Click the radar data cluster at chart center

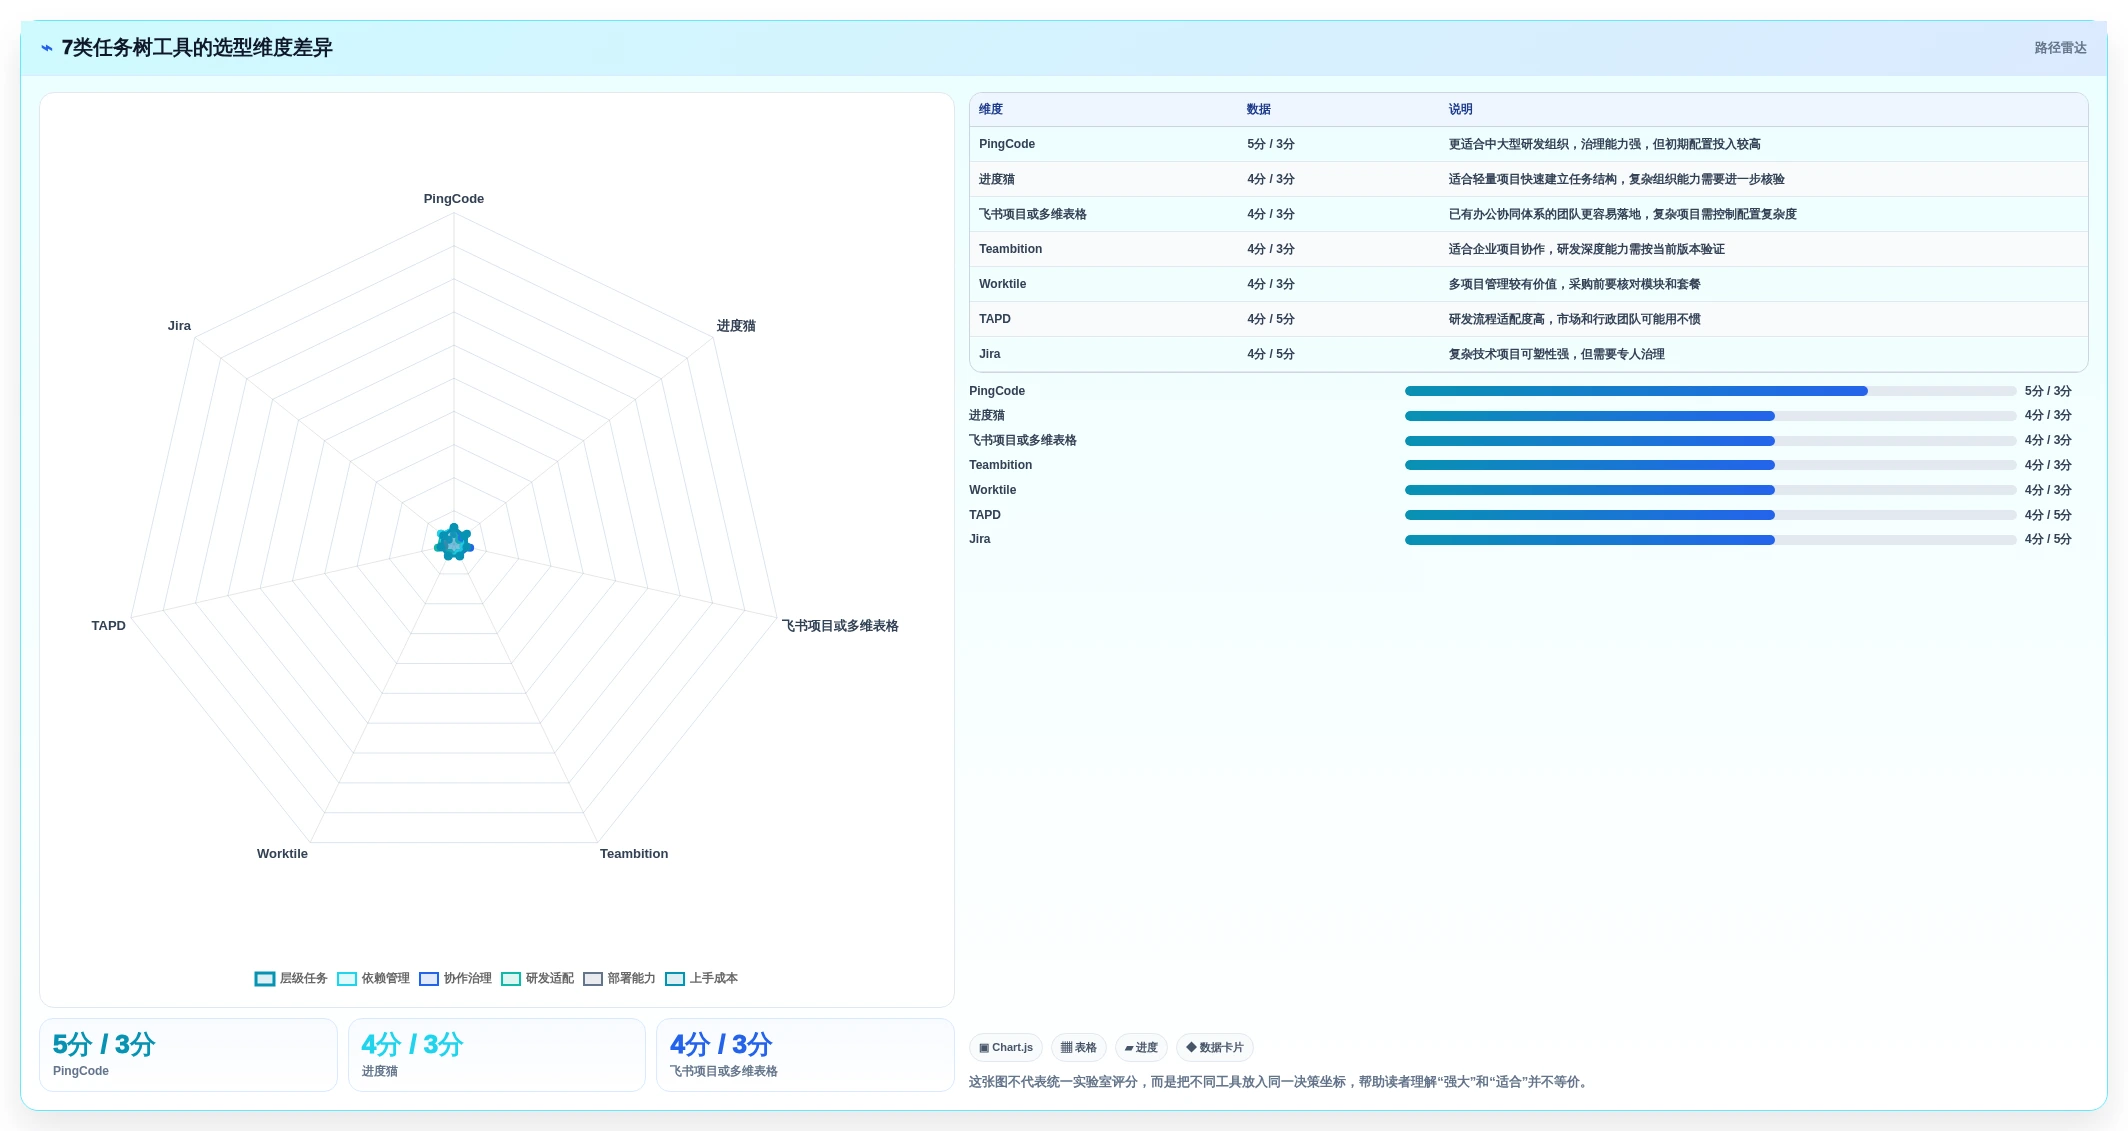(x=454, y=543)
